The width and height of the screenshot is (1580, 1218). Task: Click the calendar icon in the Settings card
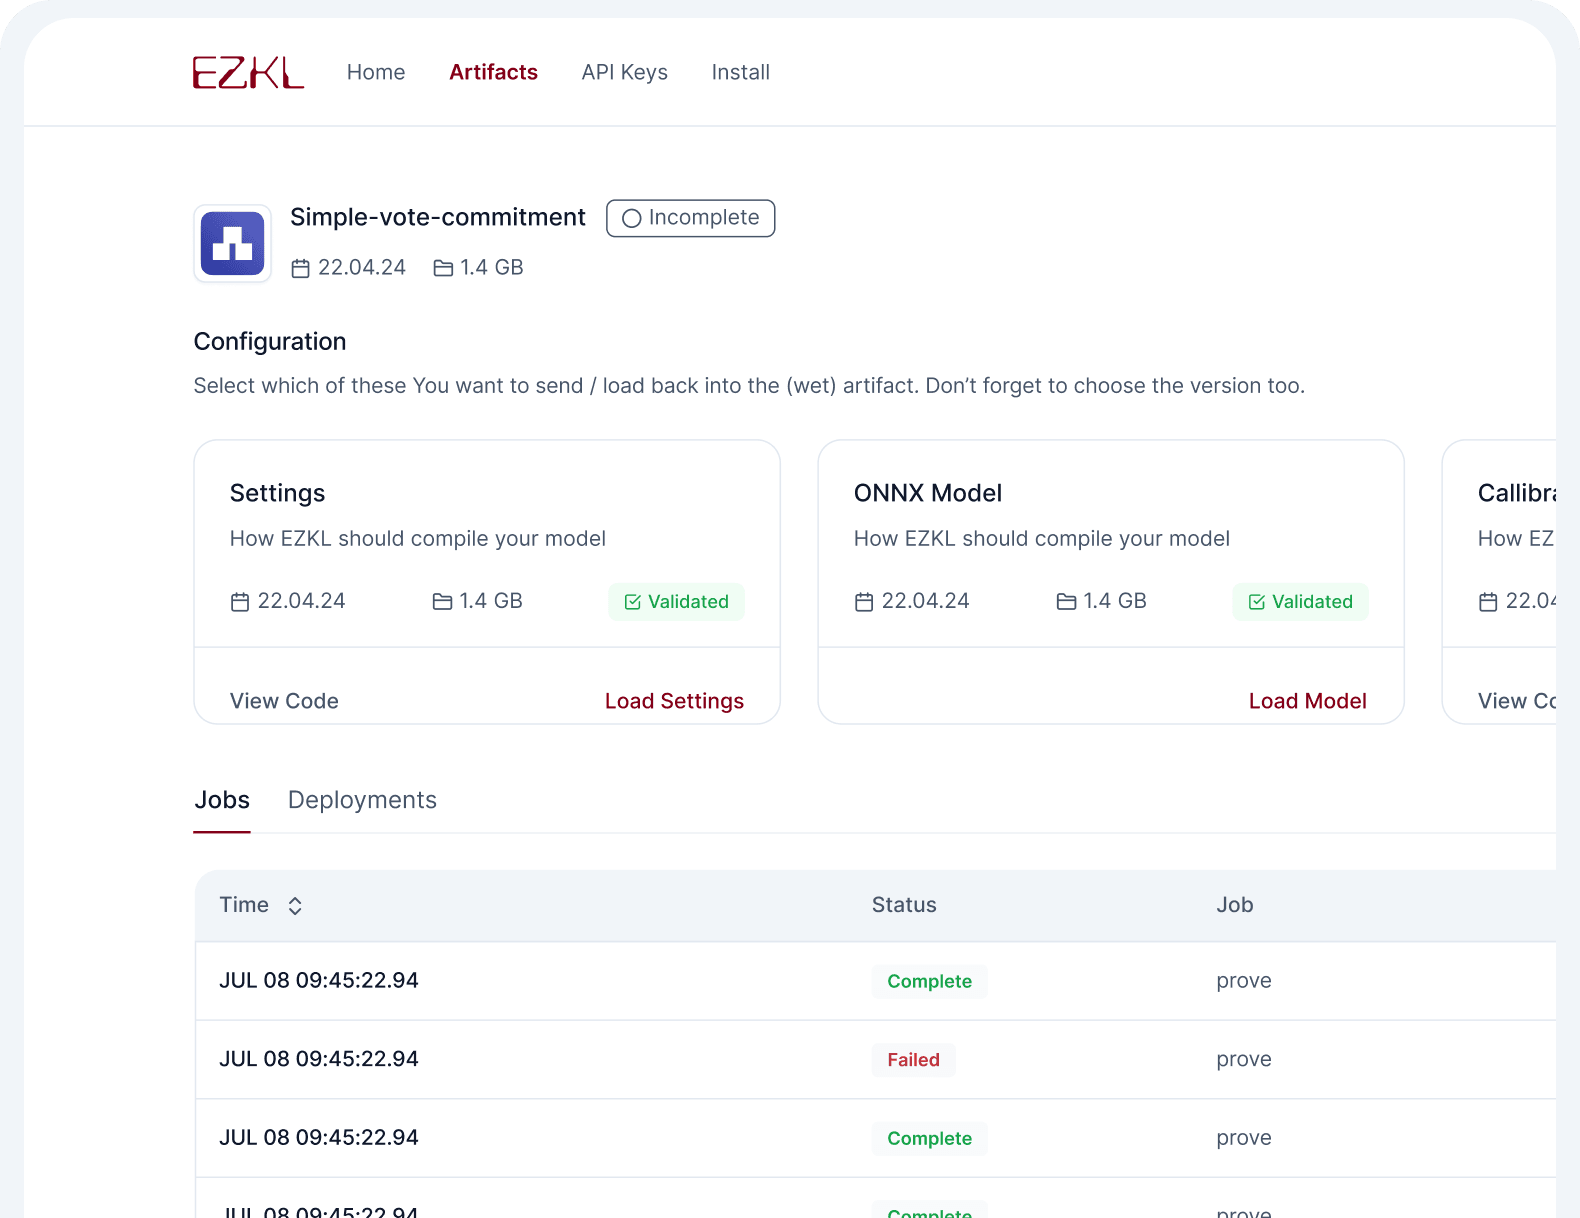(x=240, y=602)
